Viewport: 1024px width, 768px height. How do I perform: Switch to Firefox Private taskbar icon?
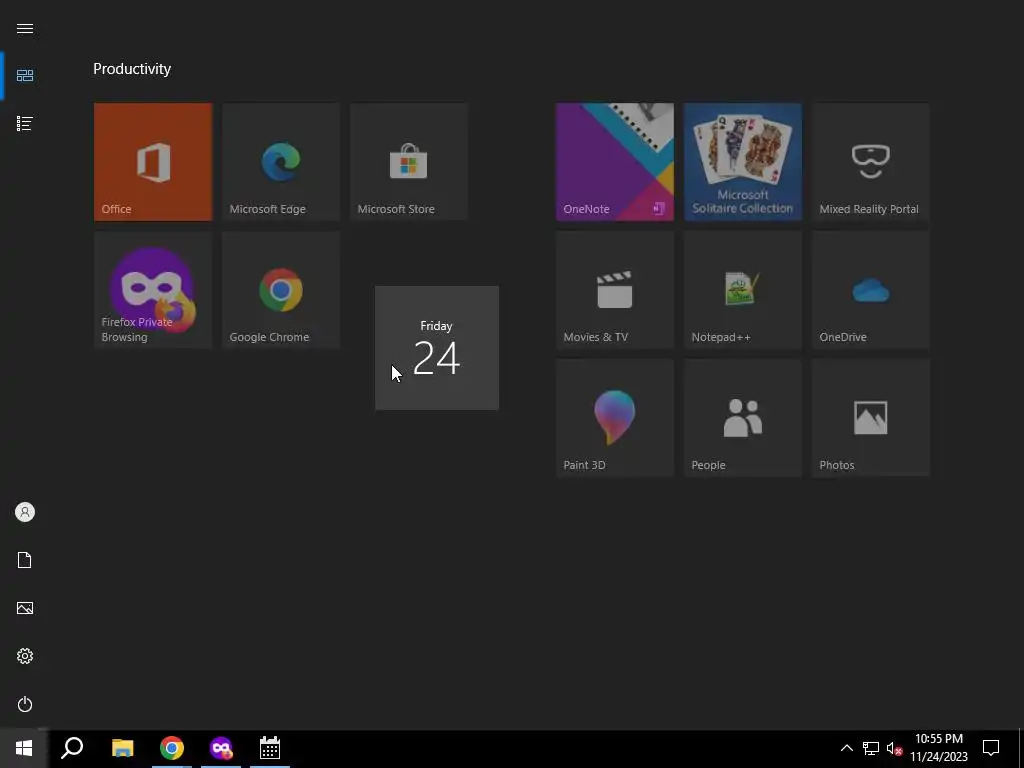(221, 748)
